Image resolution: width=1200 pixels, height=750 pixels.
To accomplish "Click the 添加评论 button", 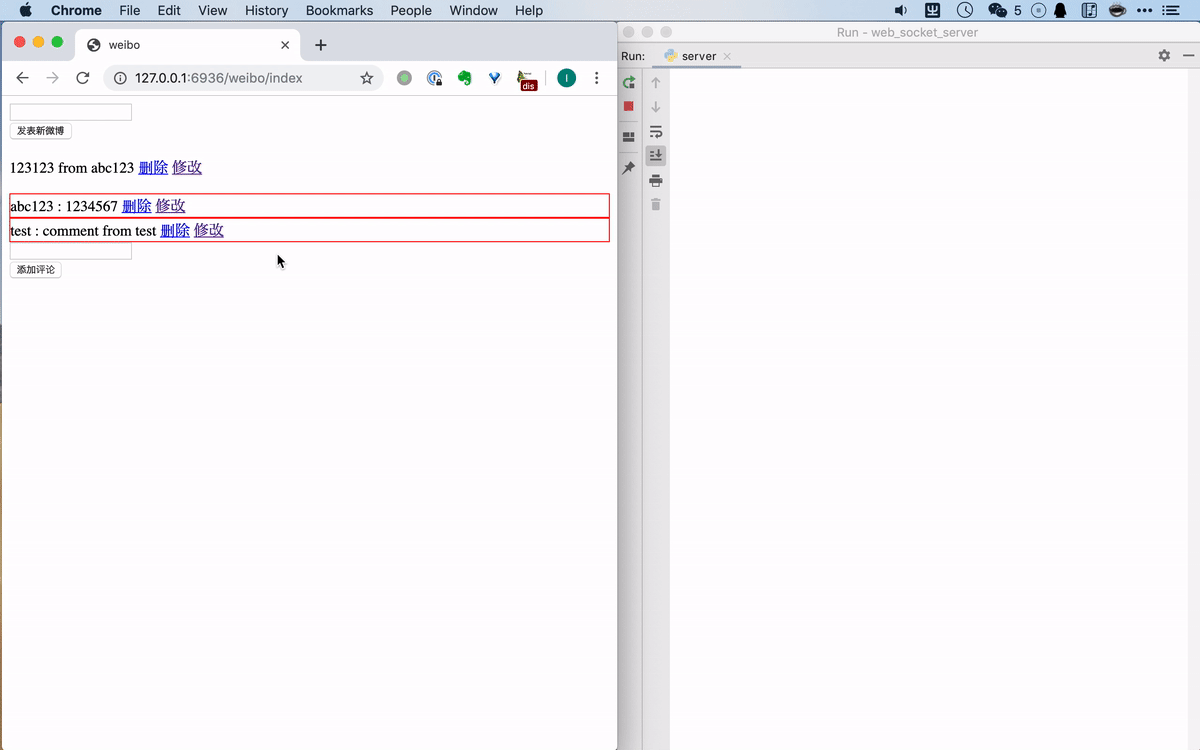I will pyautogui.click(x=35, y=270).
